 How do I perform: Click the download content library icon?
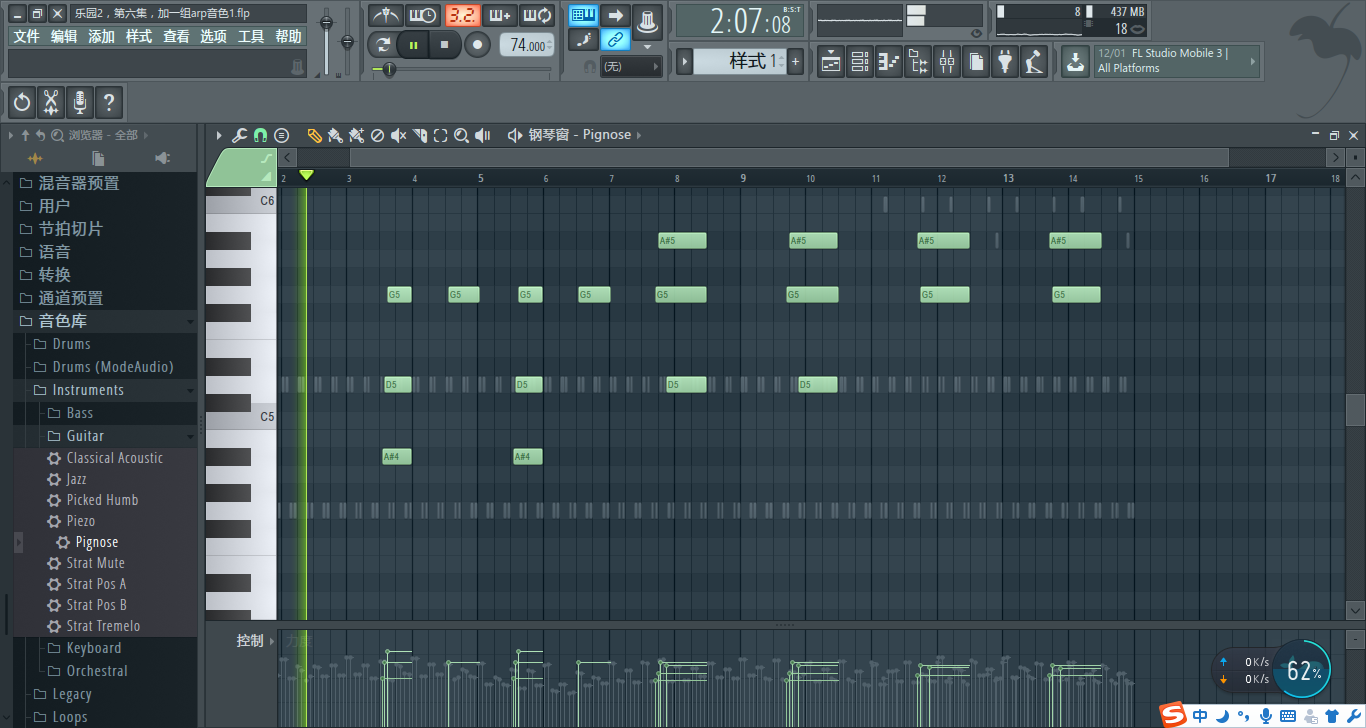click(1075, 62)
